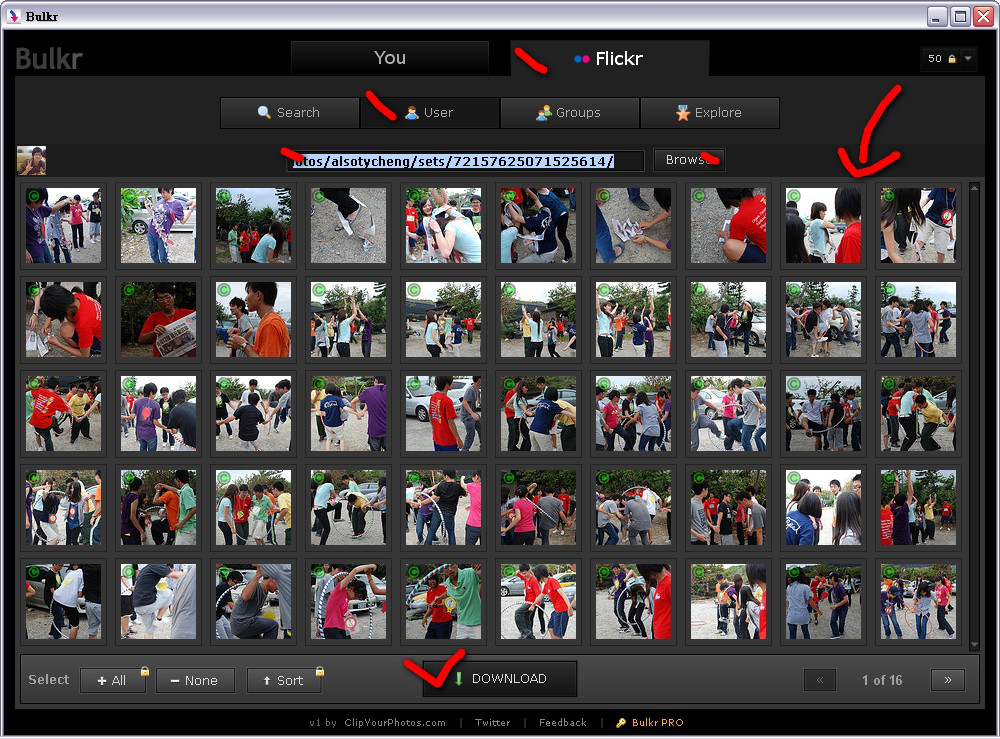Click the scrollbar down arrow
The height and width of the screenshot is (739, 1000).
tap(974, 645)
